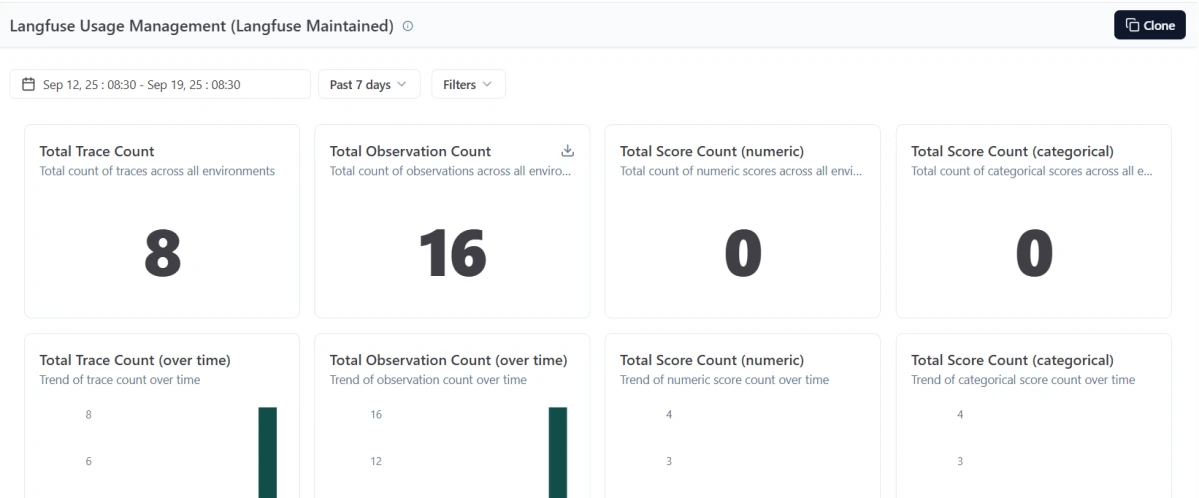
Task: Click the observation count chart bar
Action: 558,452
